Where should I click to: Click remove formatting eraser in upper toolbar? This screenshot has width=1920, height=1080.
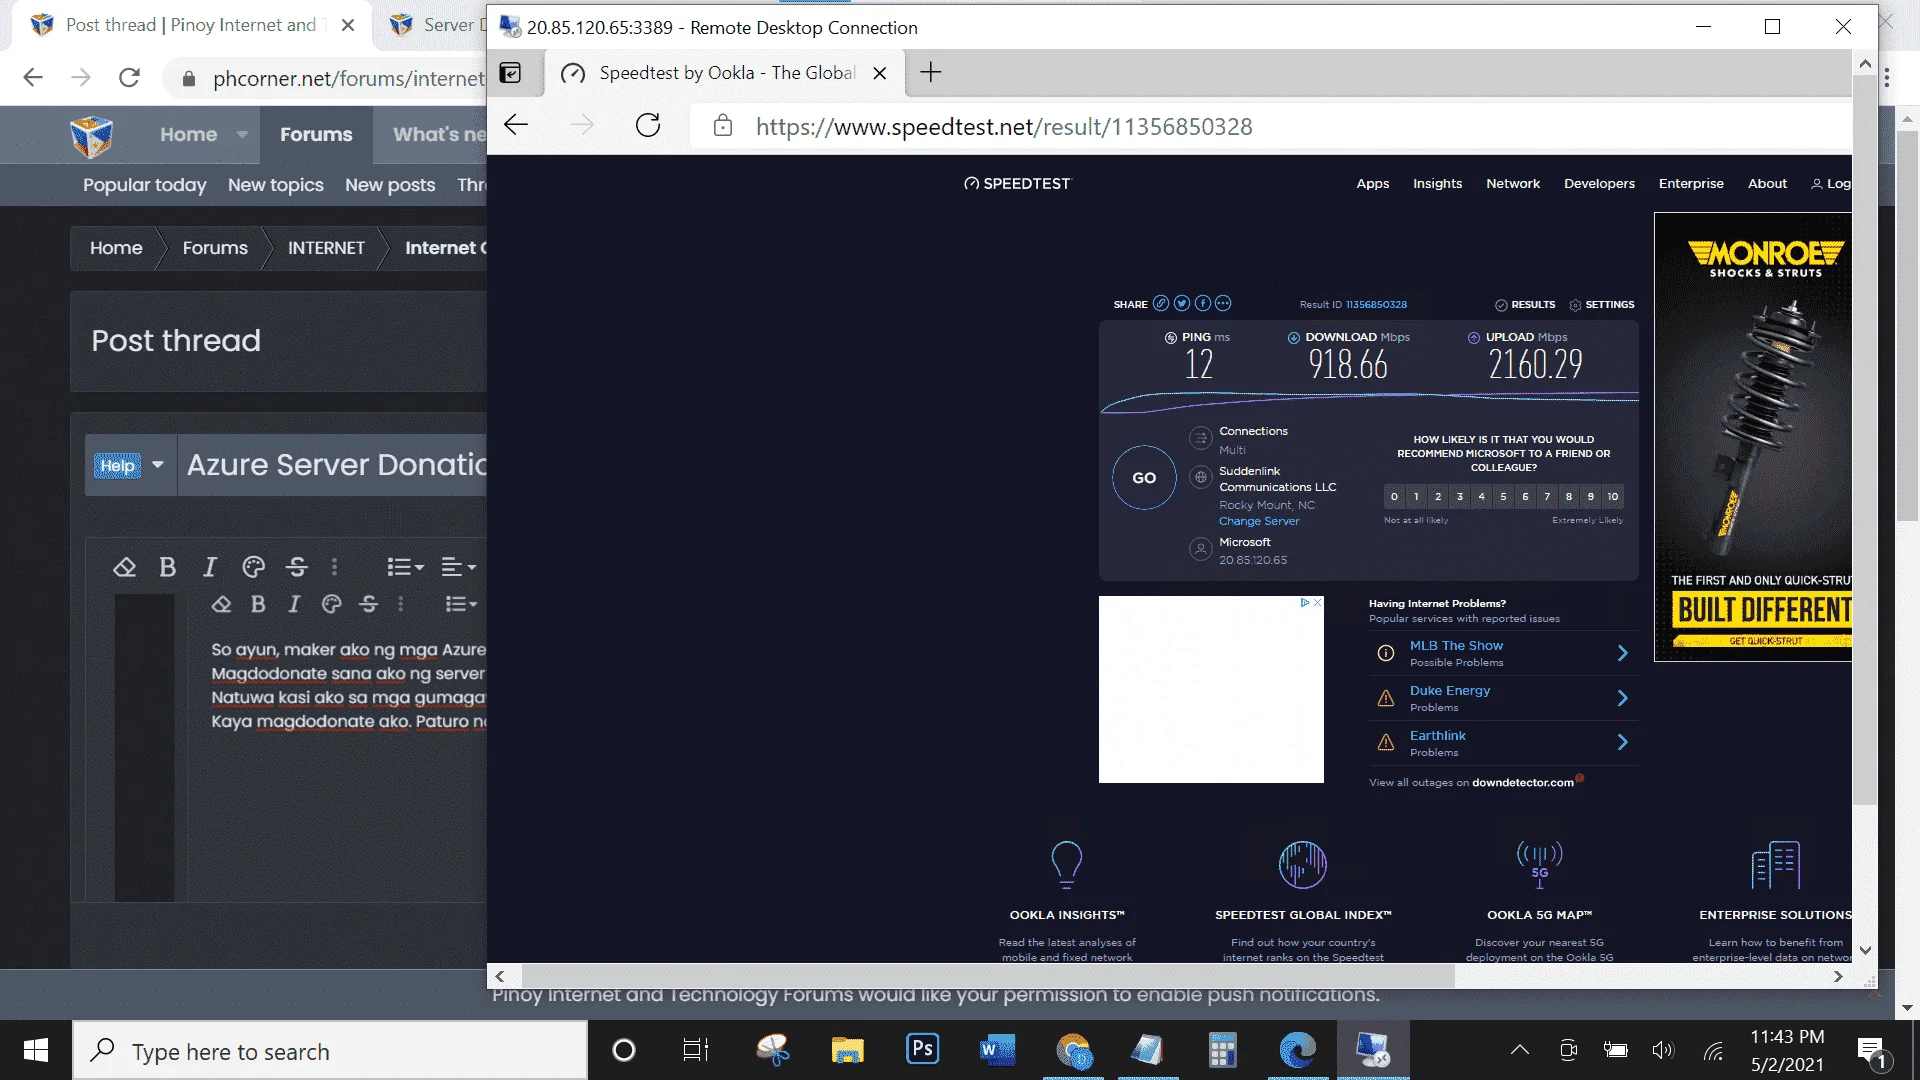point(124,568)
